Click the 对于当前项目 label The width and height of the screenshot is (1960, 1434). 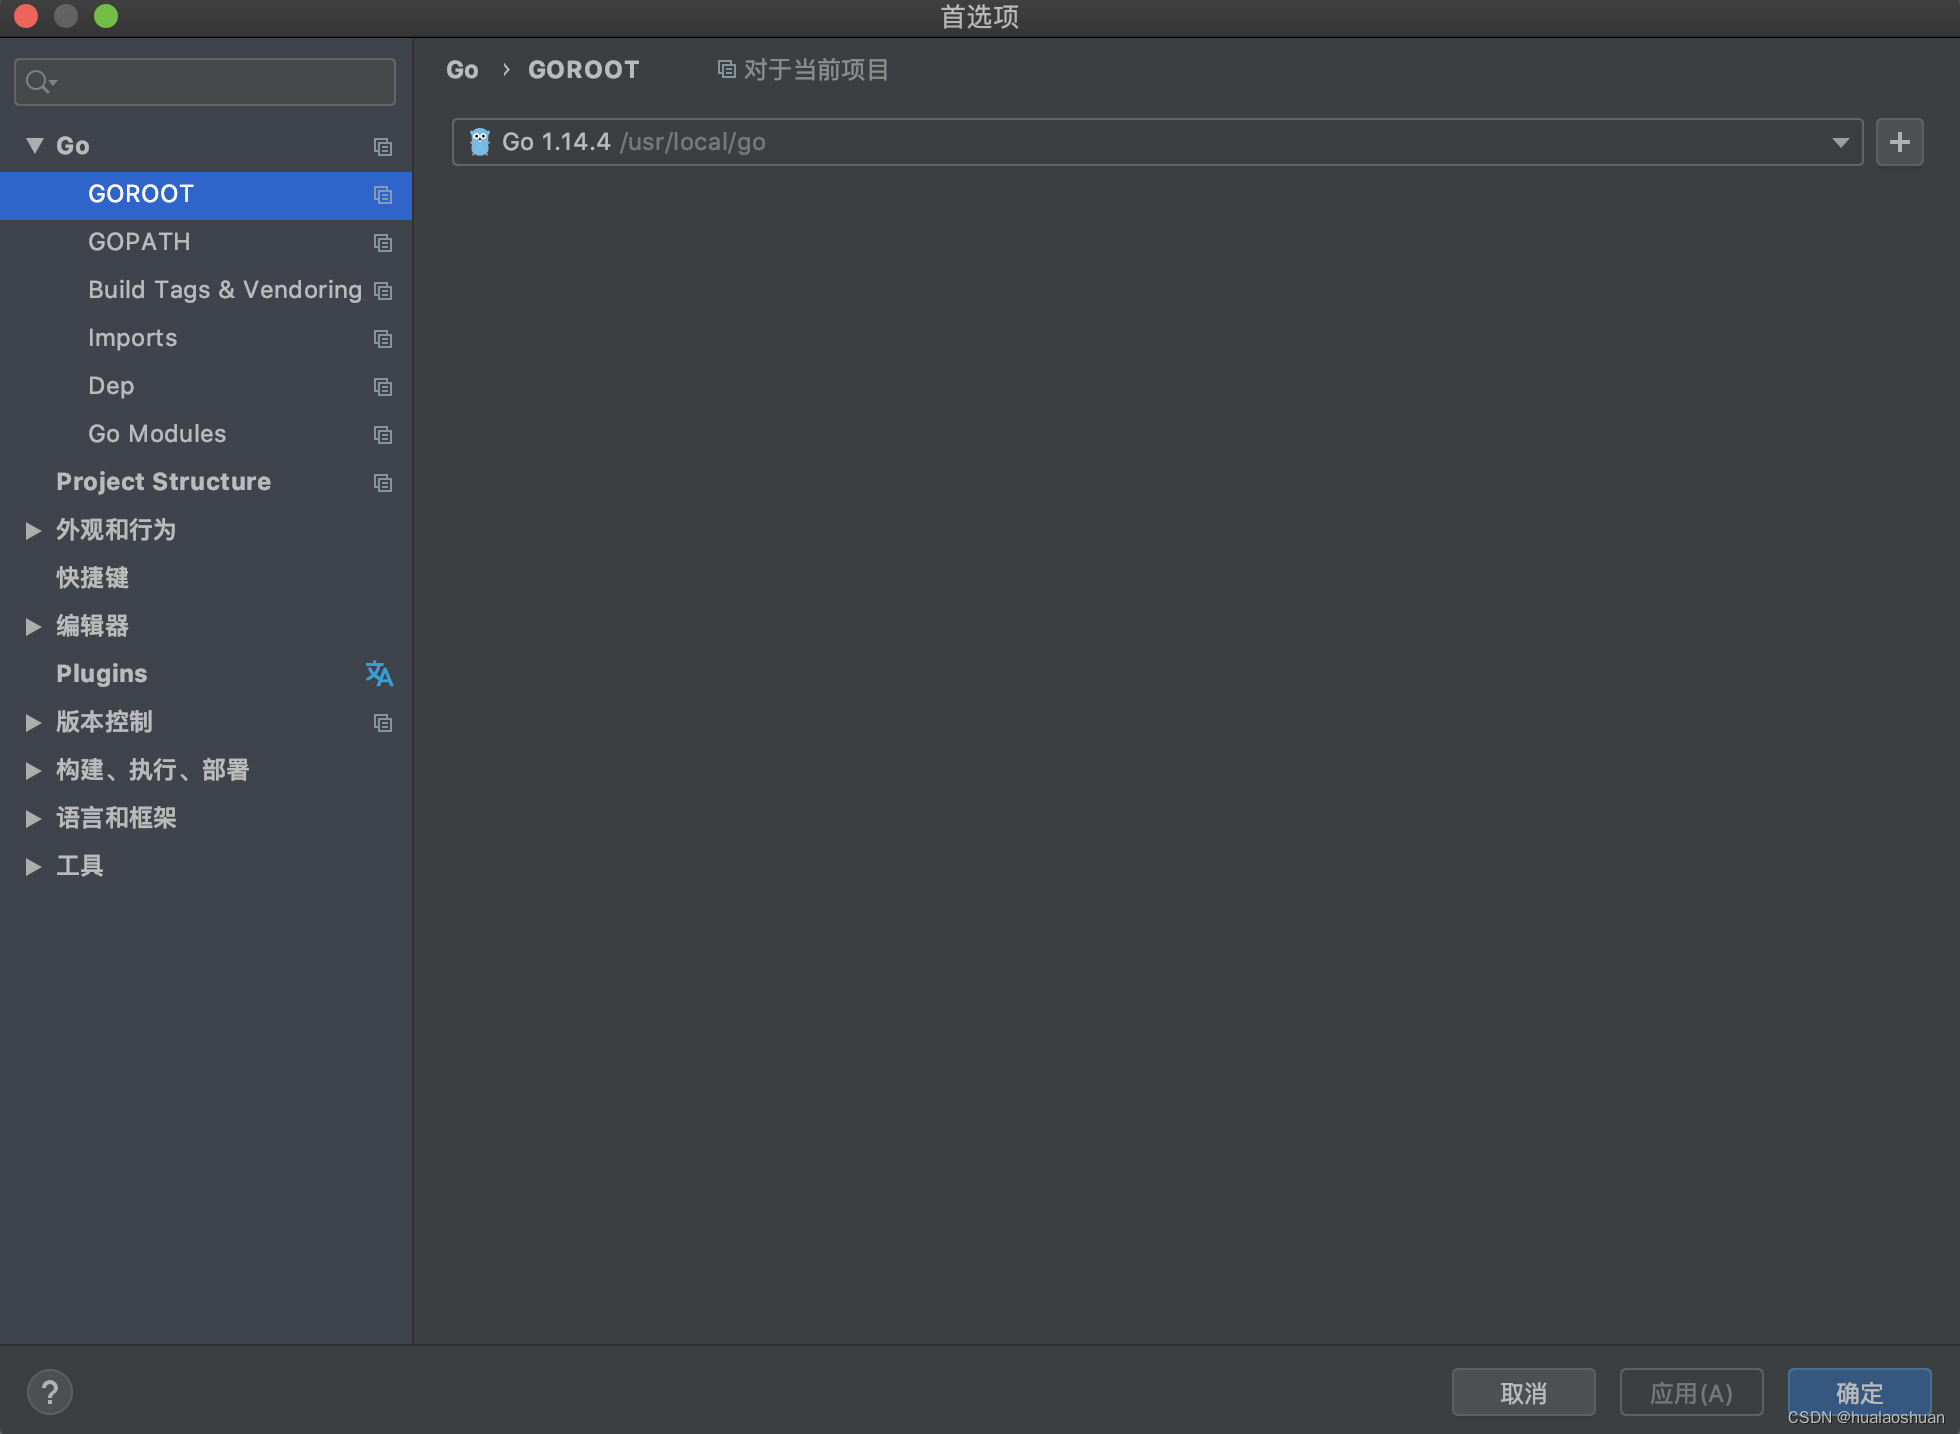point(816,70)
